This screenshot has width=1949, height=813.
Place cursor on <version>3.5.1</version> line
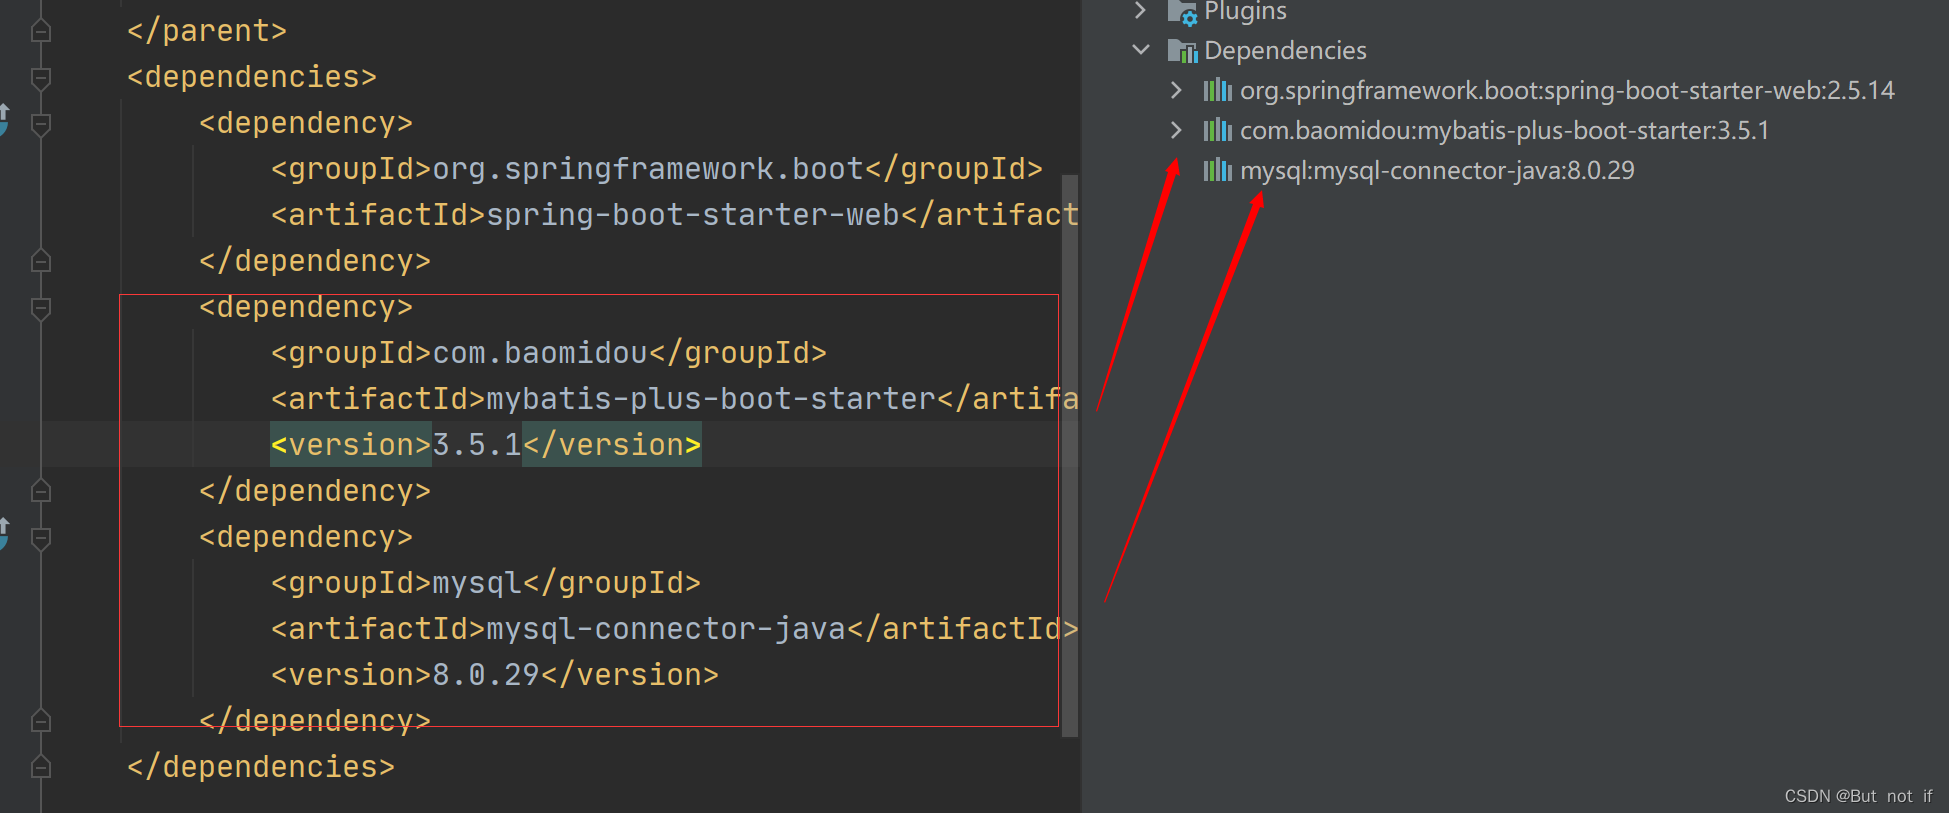tap(486, 445)
